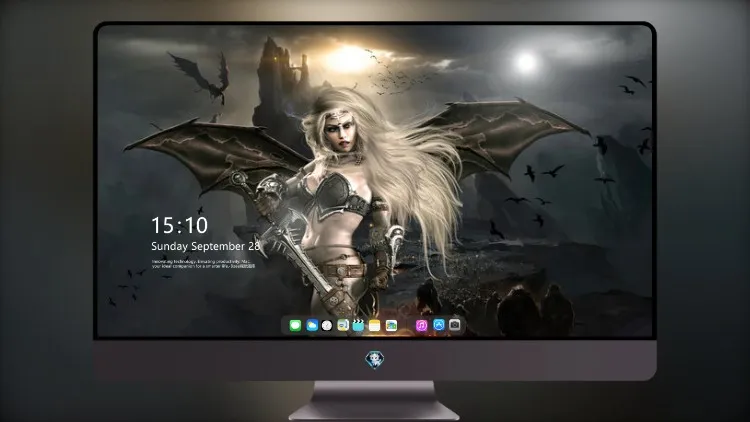
Task: Launch the pink iTunes music app
Action: 421,326
